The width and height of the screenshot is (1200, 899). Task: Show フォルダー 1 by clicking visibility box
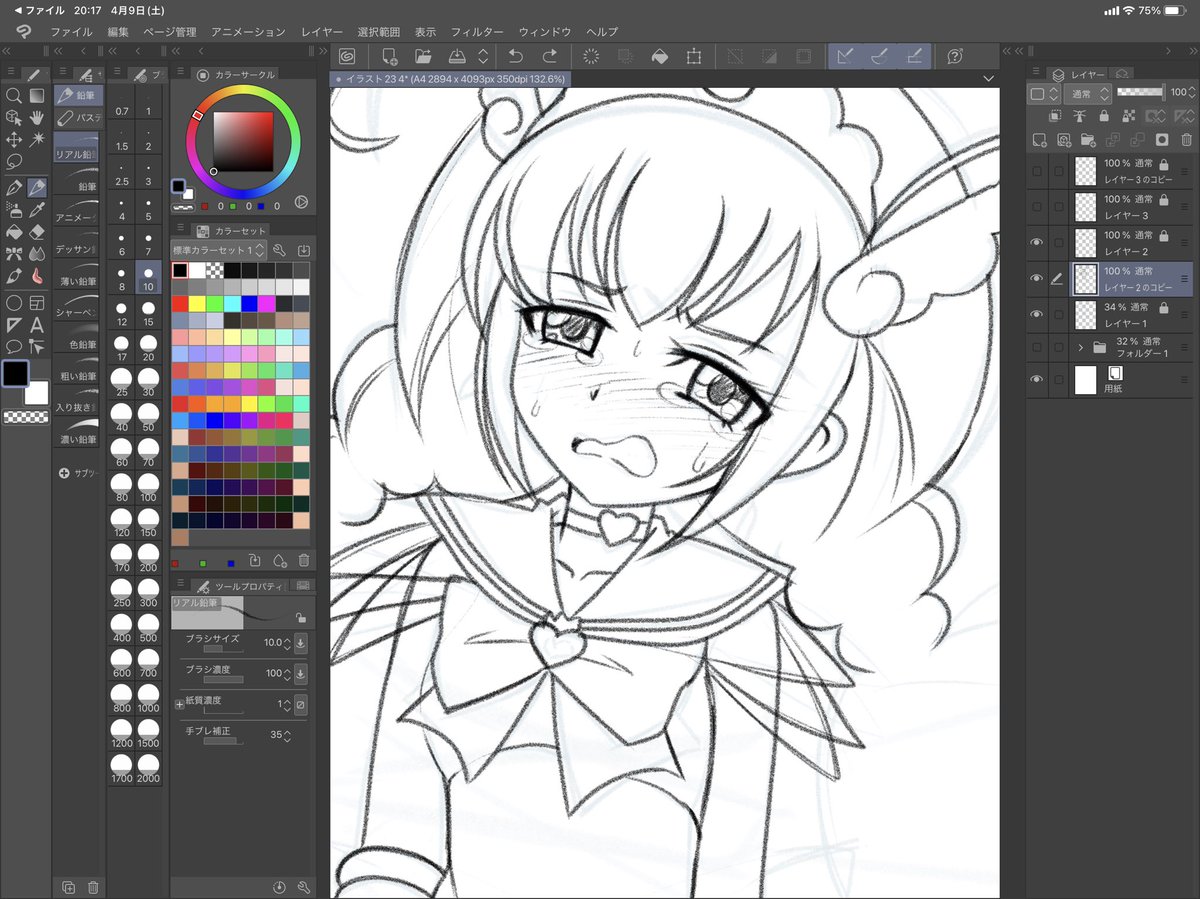click(x=1036, y=348)
